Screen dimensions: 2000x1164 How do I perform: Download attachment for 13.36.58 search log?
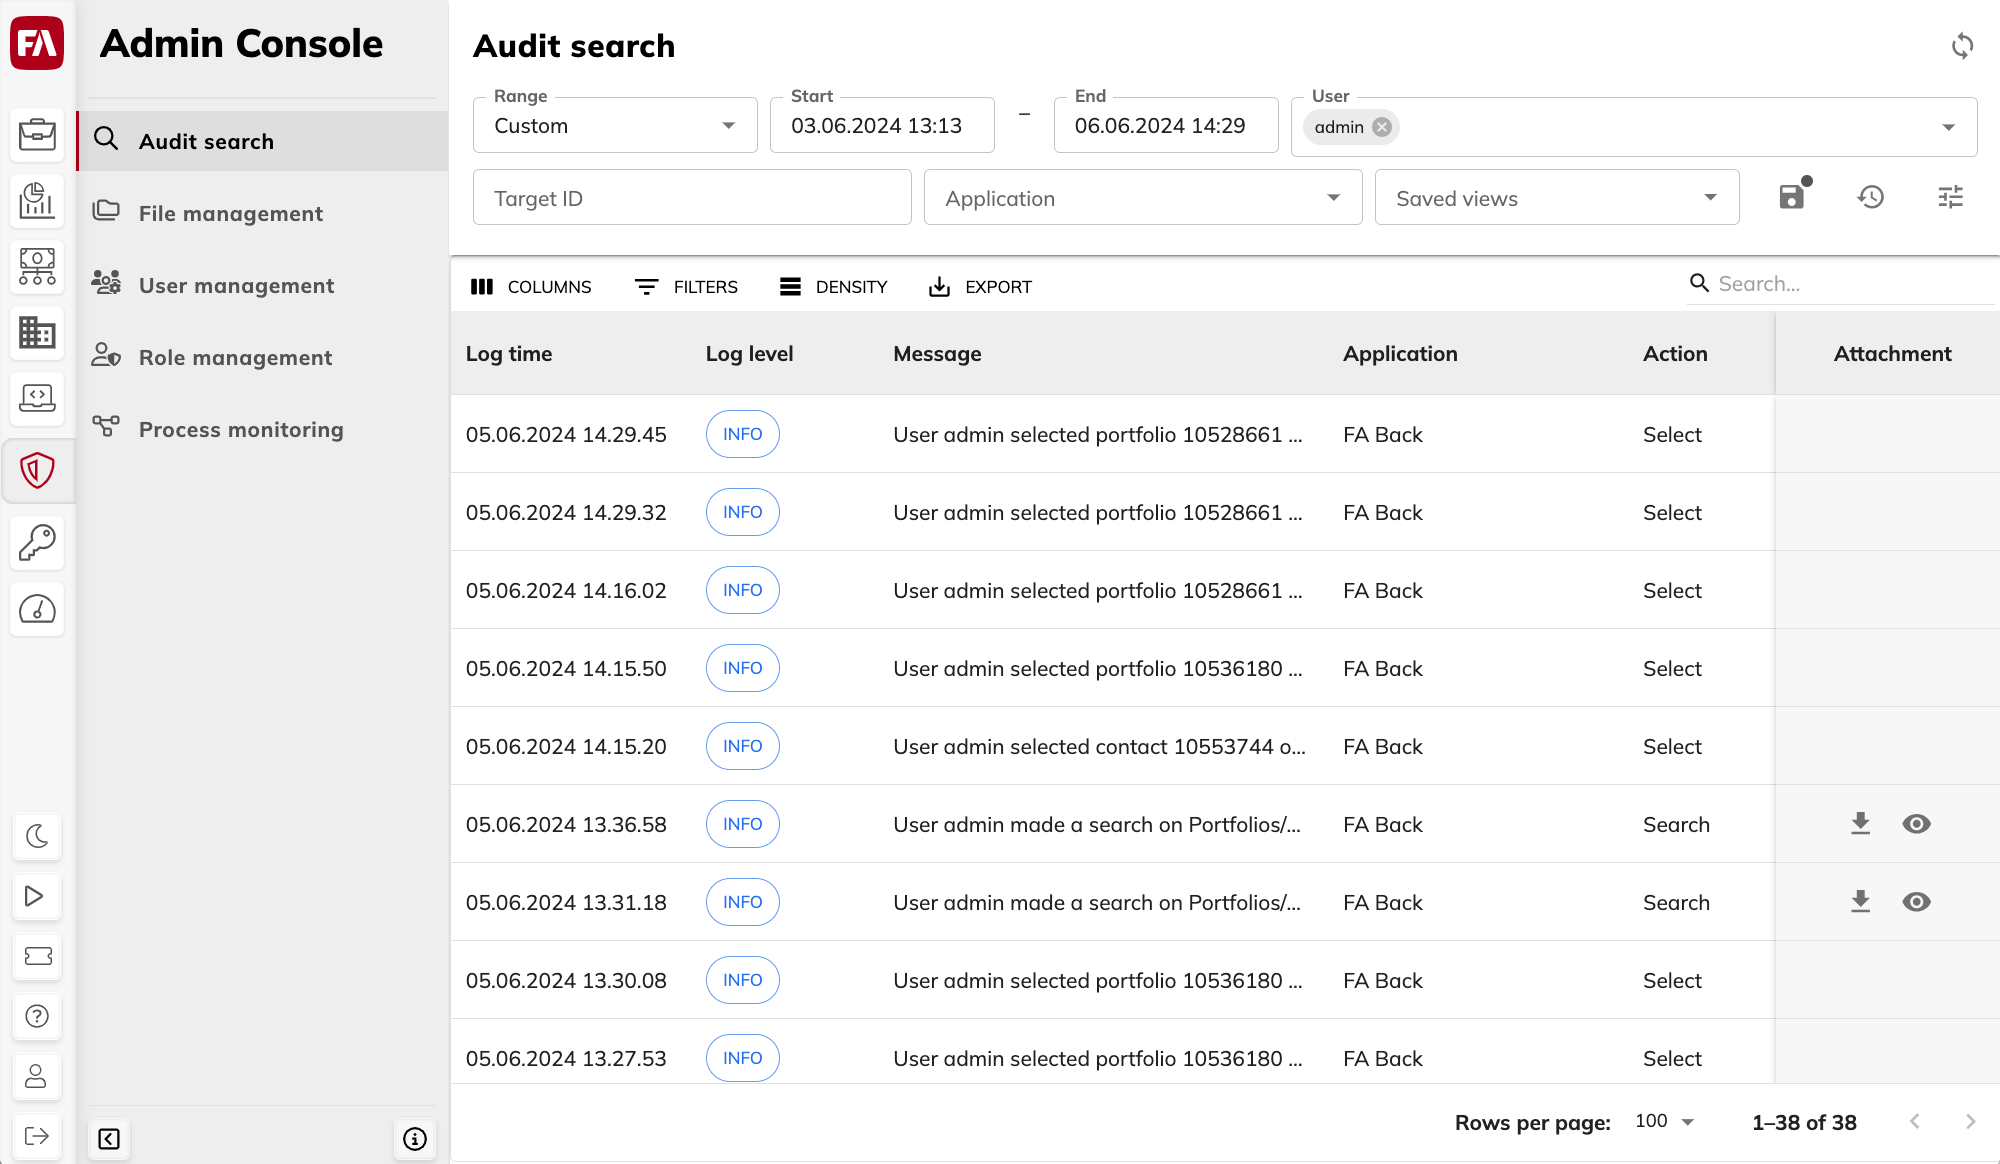coord(1860,824)
